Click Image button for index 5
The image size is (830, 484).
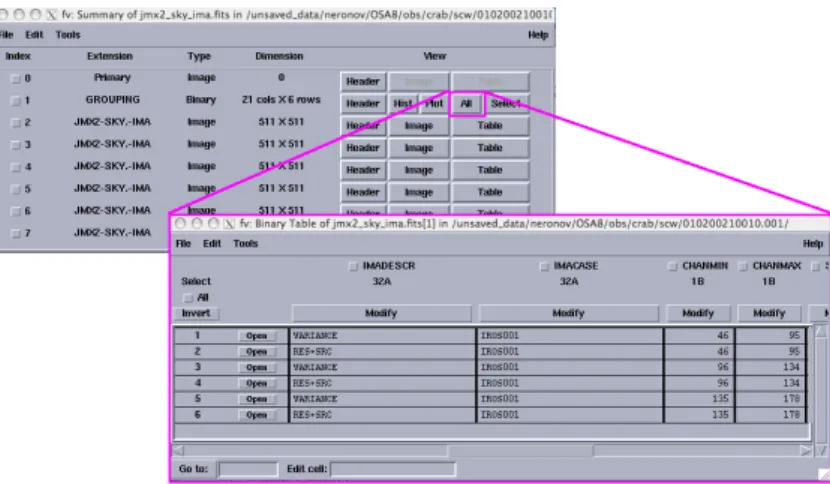point(419,192)
